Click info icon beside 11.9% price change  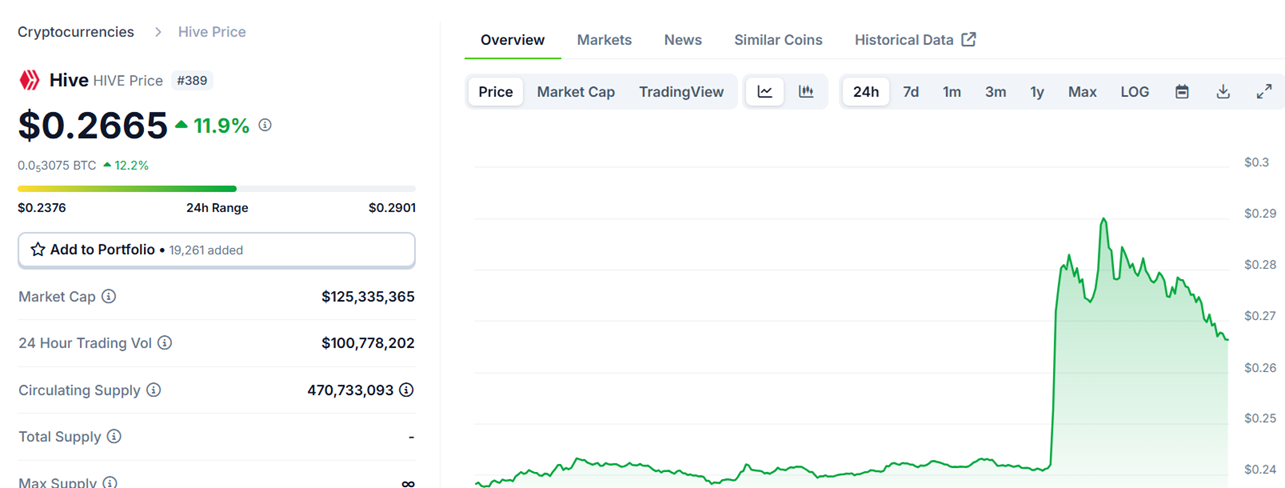tap(265, 126)
